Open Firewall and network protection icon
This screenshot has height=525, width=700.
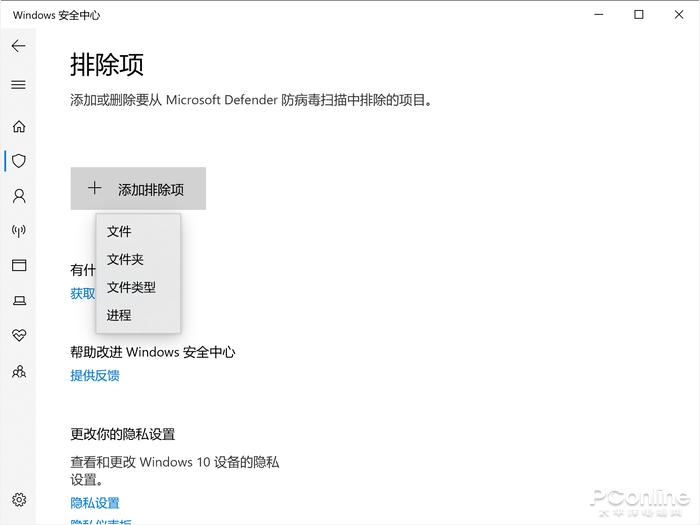pos(18,231)
